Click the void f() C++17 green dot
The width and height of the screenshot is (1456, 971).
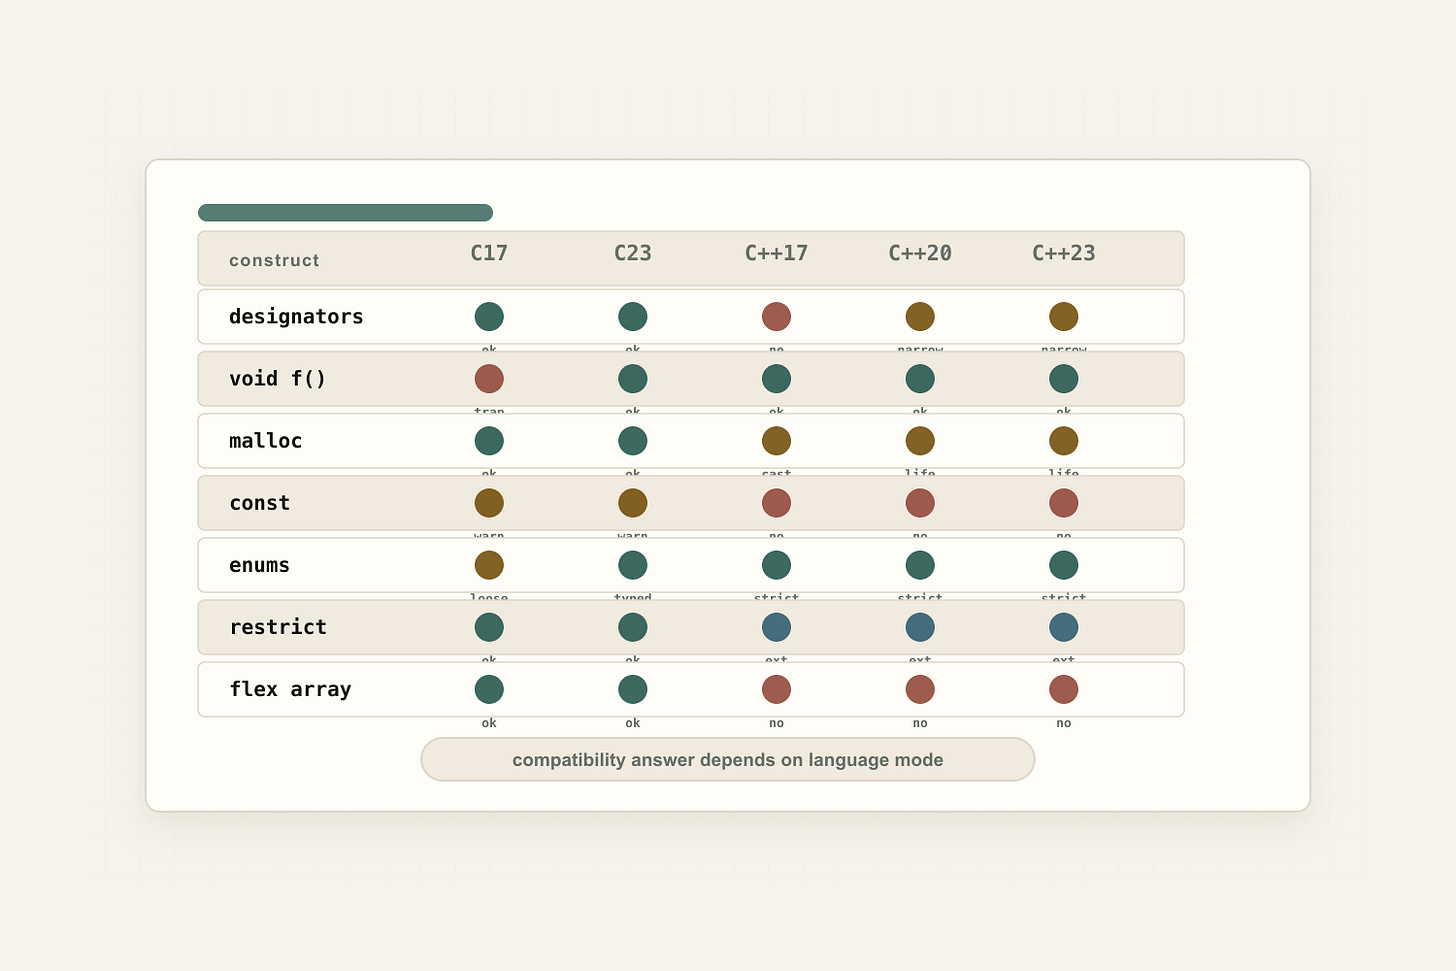(x=776, y=379)
